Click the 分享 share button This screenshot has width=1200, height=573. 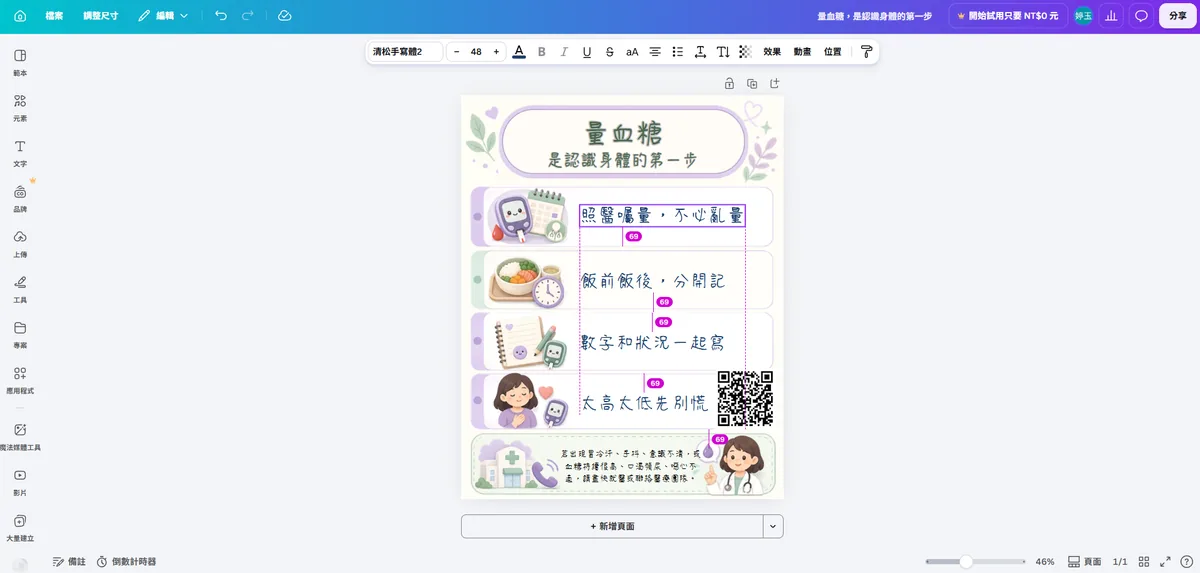tap(1178, 16)
